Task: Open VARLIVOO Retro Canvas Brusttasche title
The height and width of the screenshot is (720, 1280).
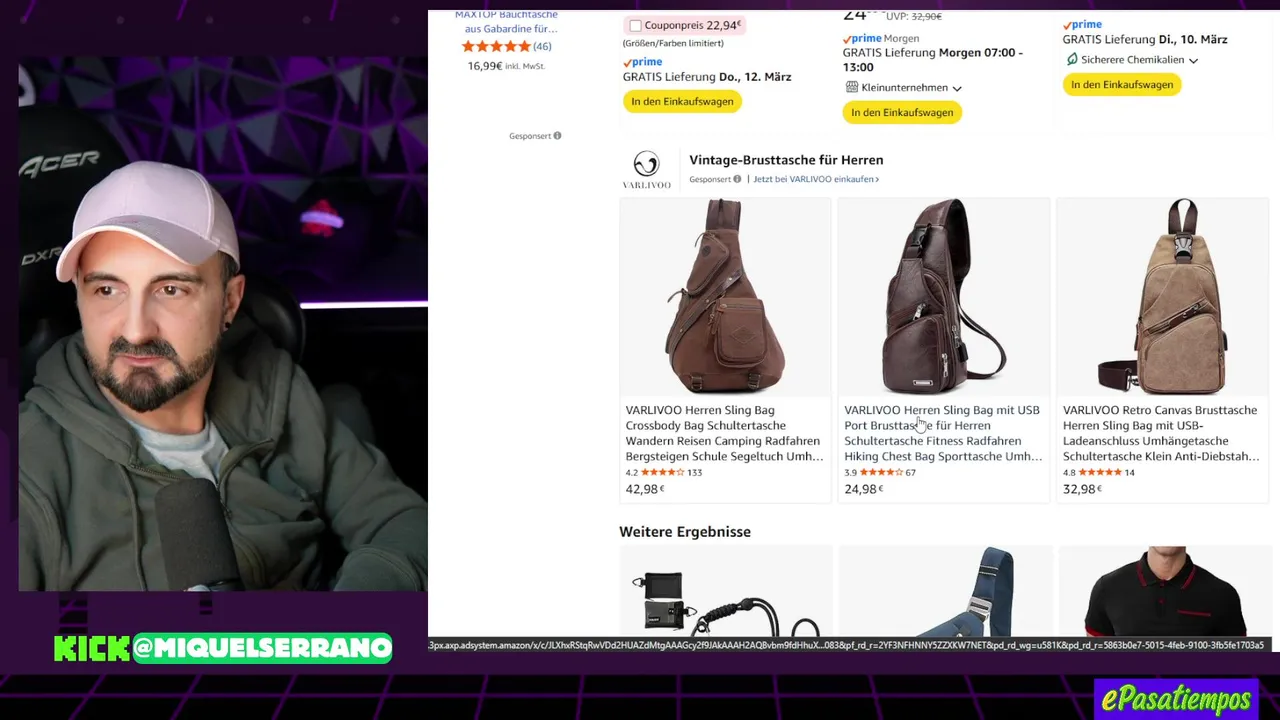Action: [x=1161, y=433]
